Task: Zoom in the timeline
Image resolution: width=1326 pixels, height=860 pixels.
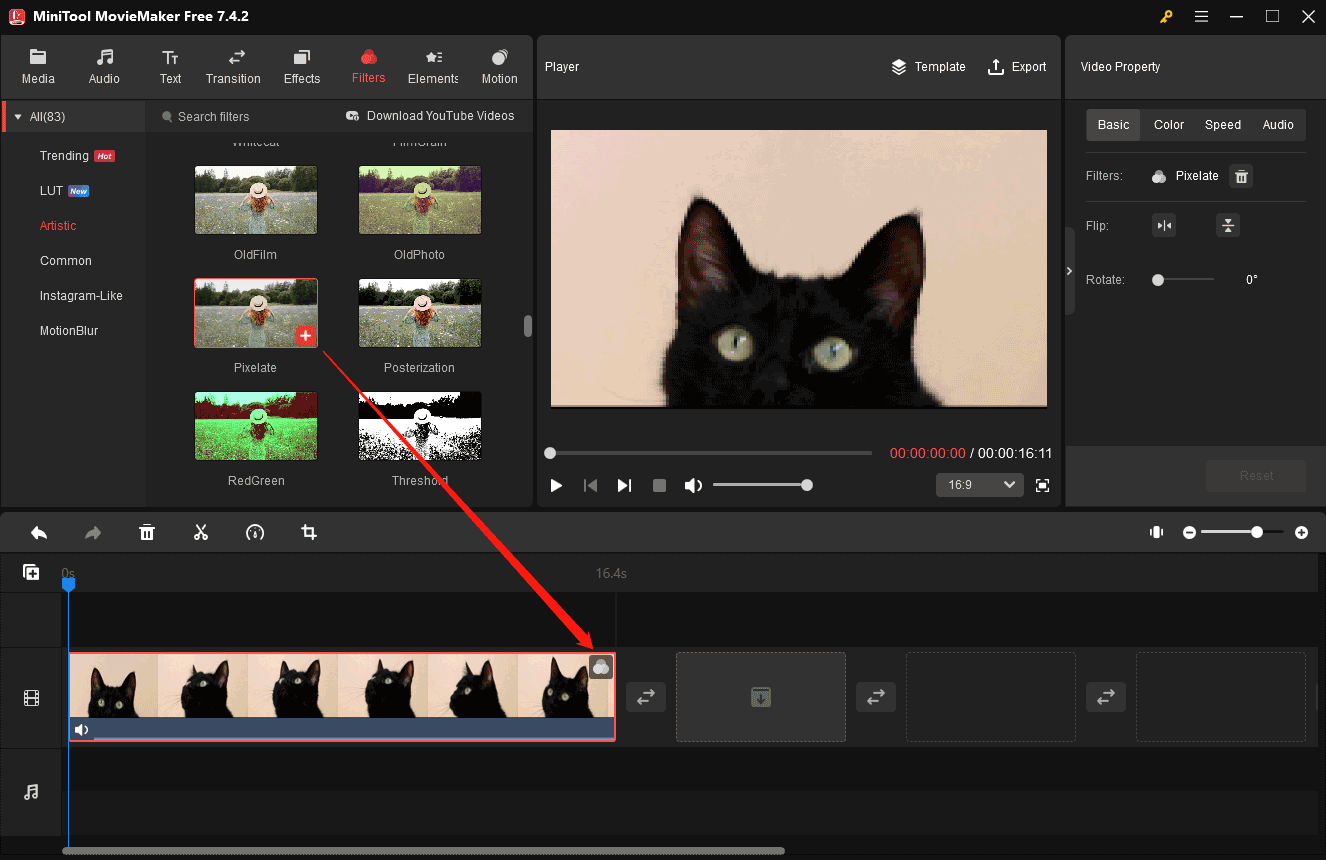Action: pos(1301,533)
